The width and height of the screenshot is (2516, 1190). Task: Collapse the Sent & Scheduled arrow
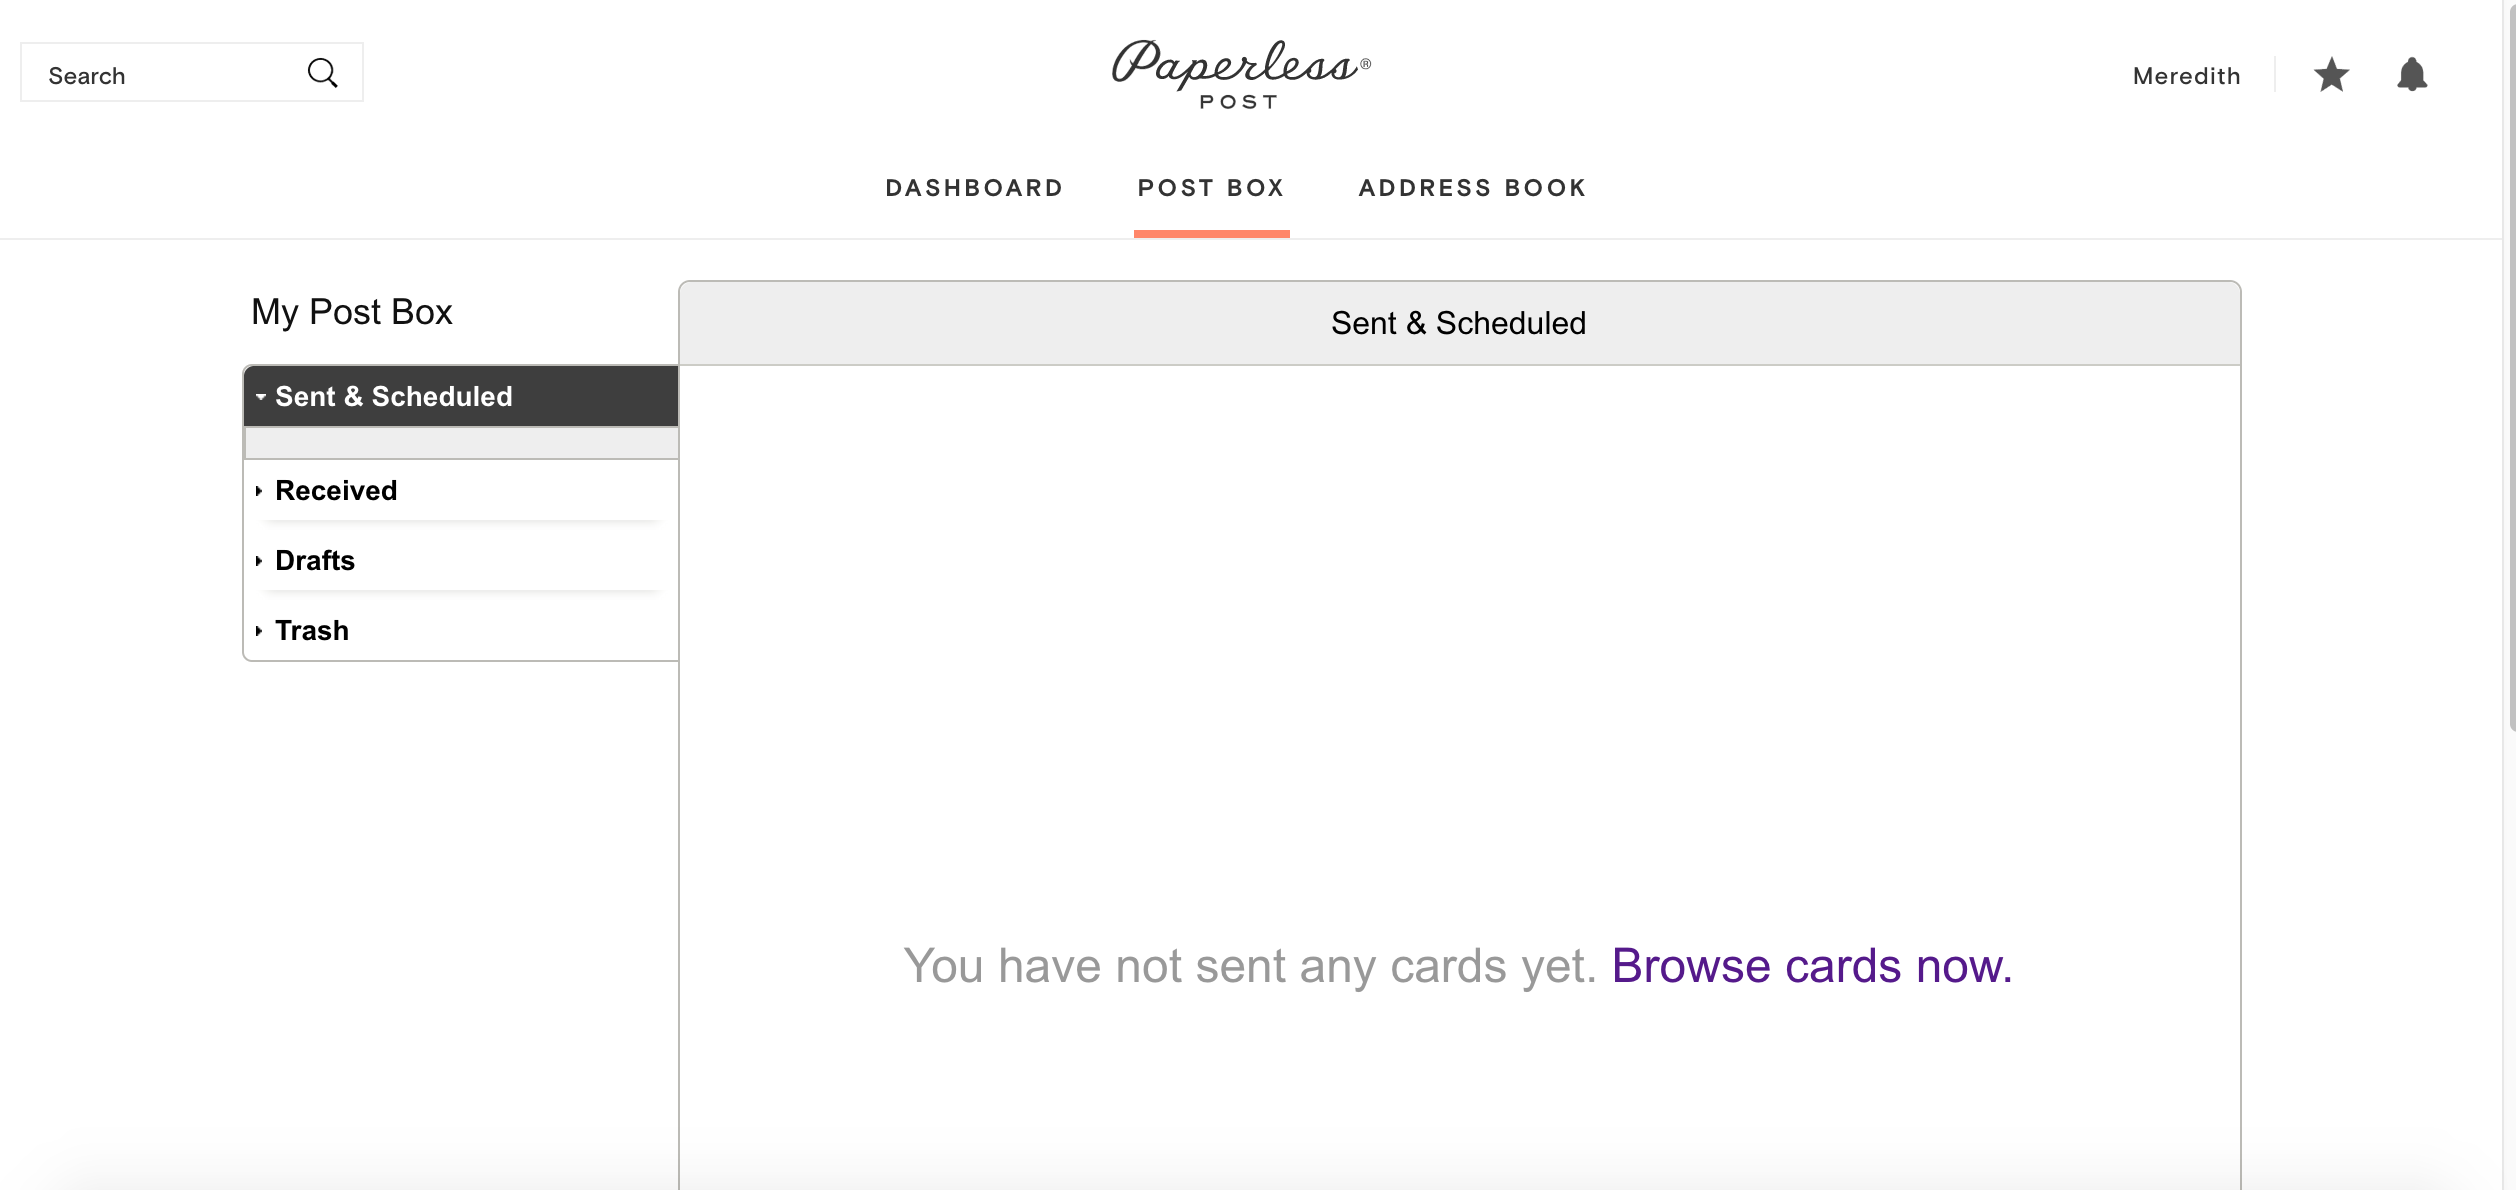click(261, 397)
